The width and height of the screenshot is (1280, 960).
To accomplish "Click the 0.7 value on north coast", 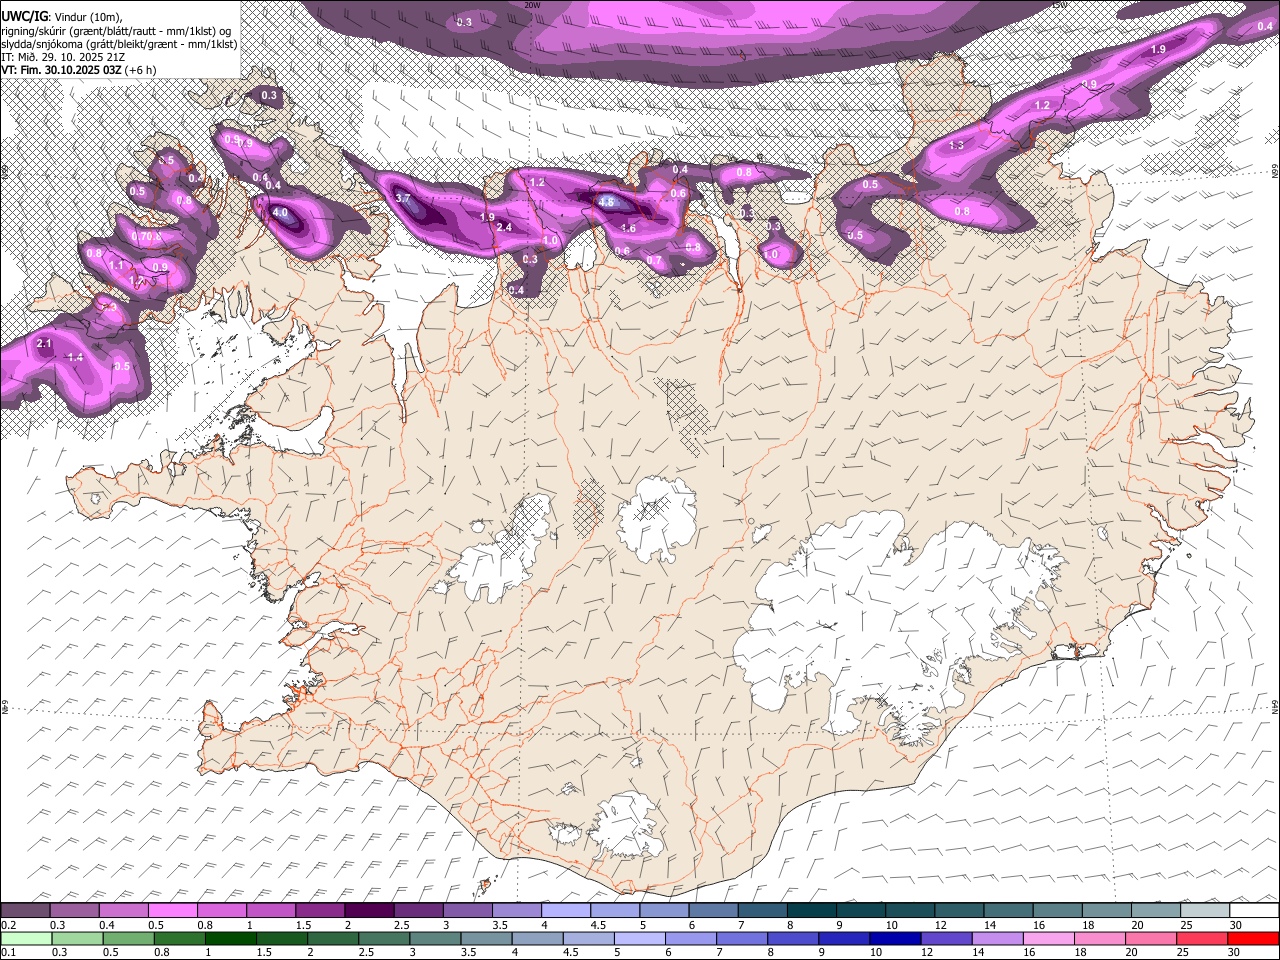I will pos(654,261).
